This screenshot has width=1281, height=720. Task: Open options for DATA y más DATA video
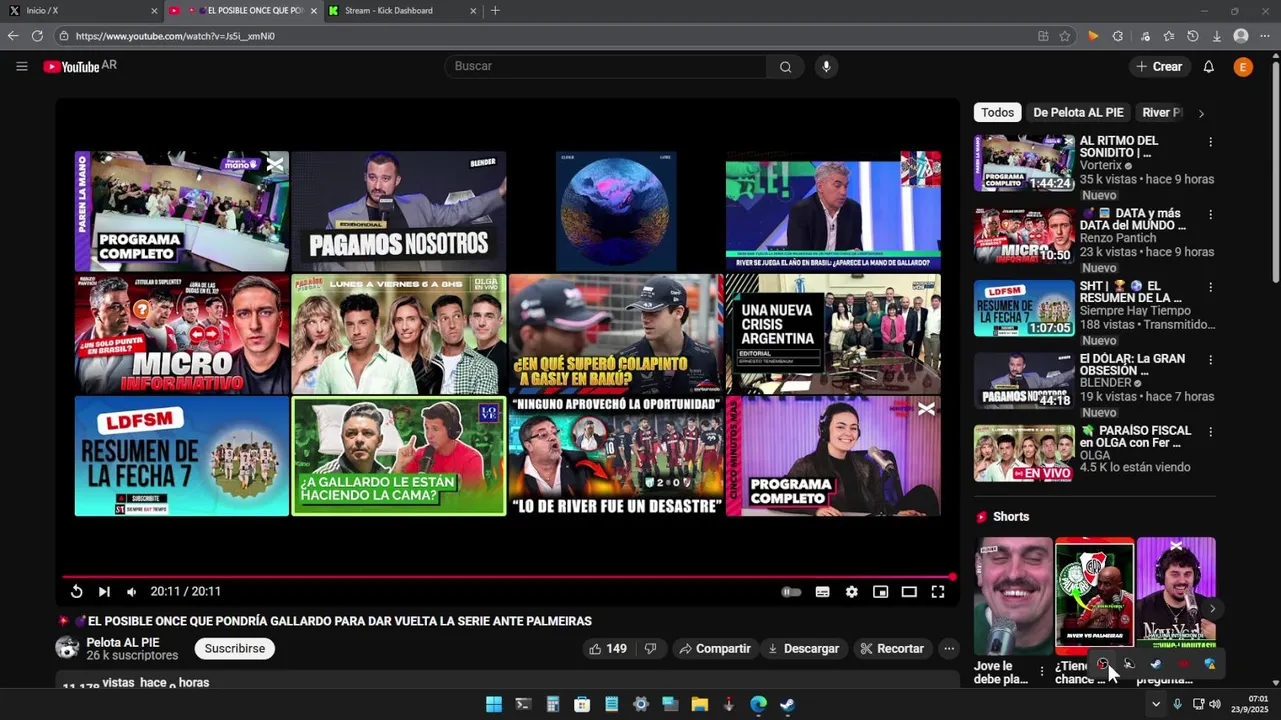(x=1210, y=214)
